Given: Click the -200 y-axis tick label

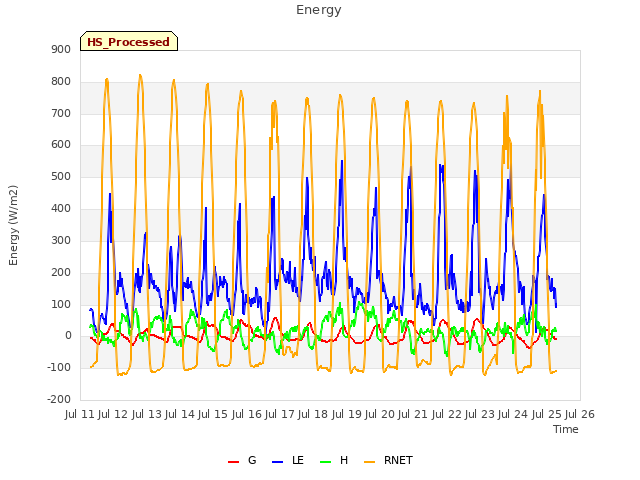Looking at the screenshot, I should 59,399.
